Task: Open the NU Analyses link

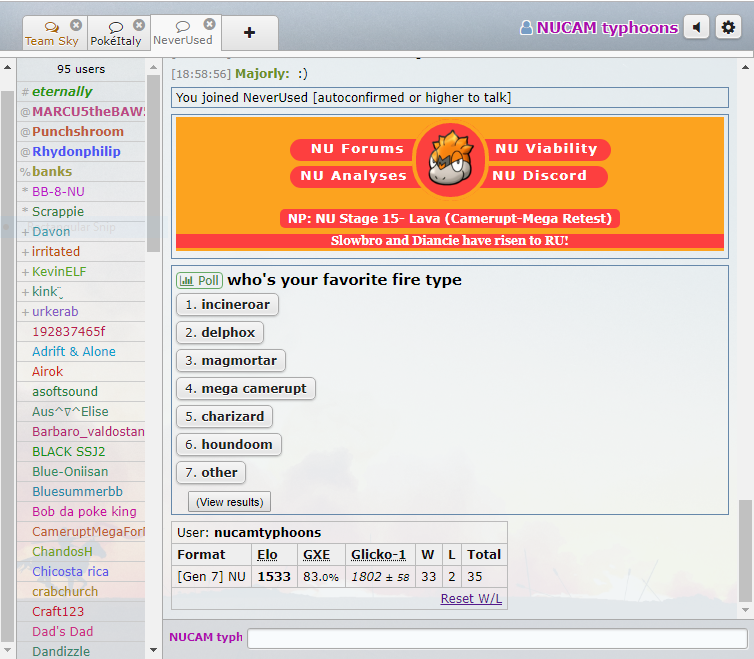Action: tap(353, 176)
